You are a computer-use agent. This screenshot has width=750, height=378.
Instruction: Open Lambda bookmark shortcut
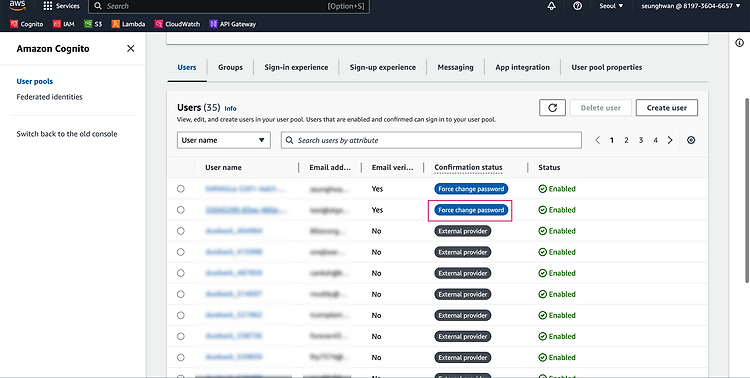click(128, 24)
